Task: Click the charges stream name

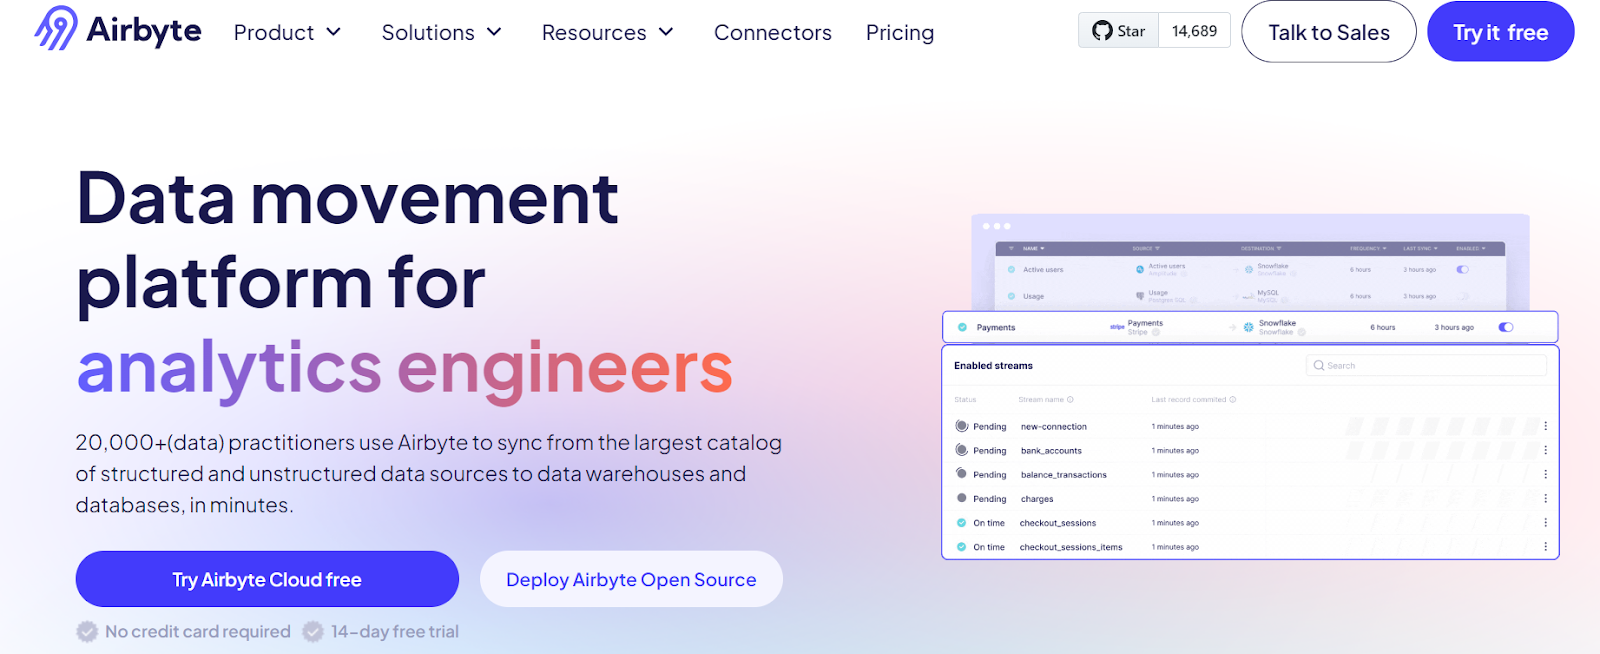Action: pyautogui.click(x=1037, y=499)
